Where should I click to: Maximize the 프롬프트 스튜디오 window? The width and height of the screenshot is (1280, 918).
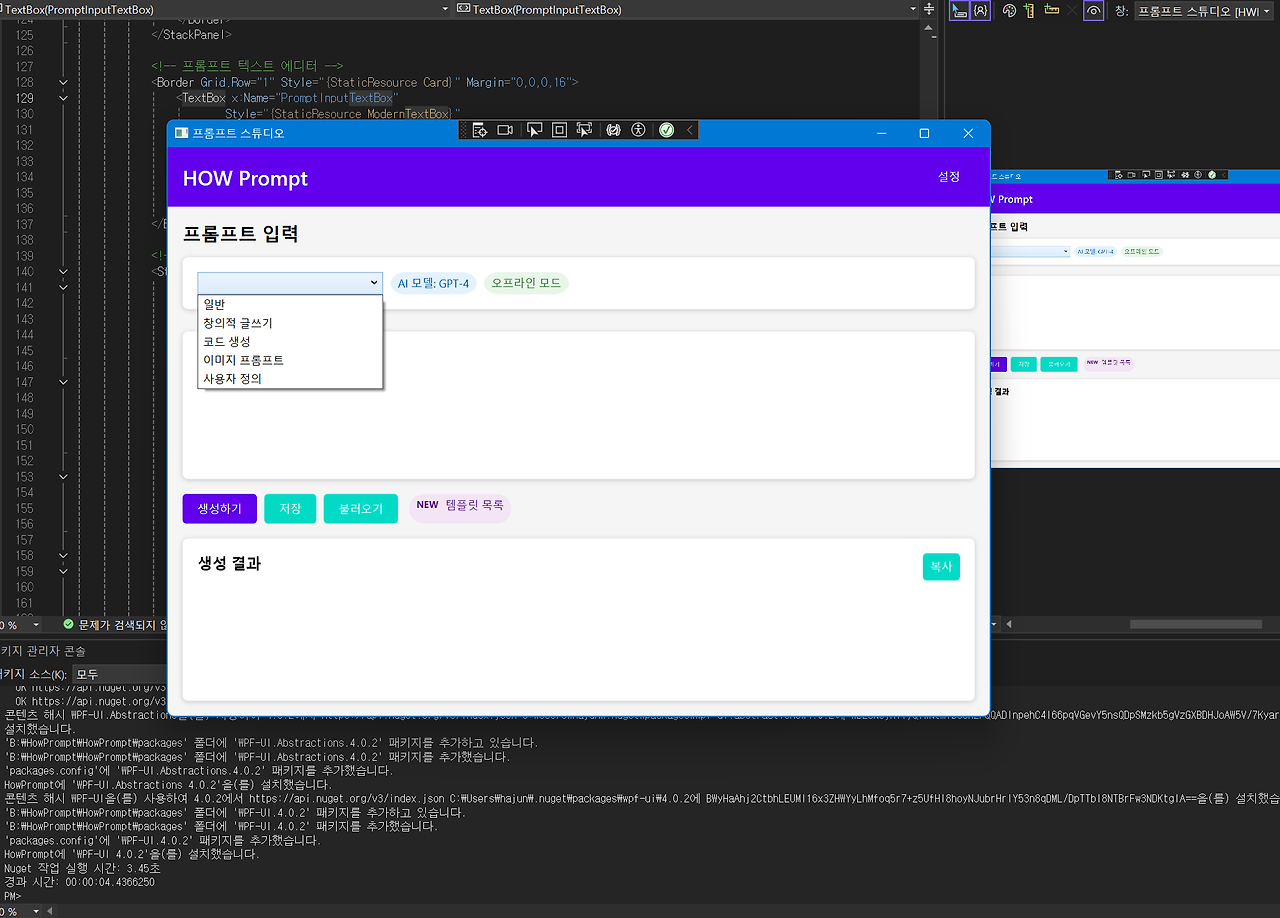(924, 133)
